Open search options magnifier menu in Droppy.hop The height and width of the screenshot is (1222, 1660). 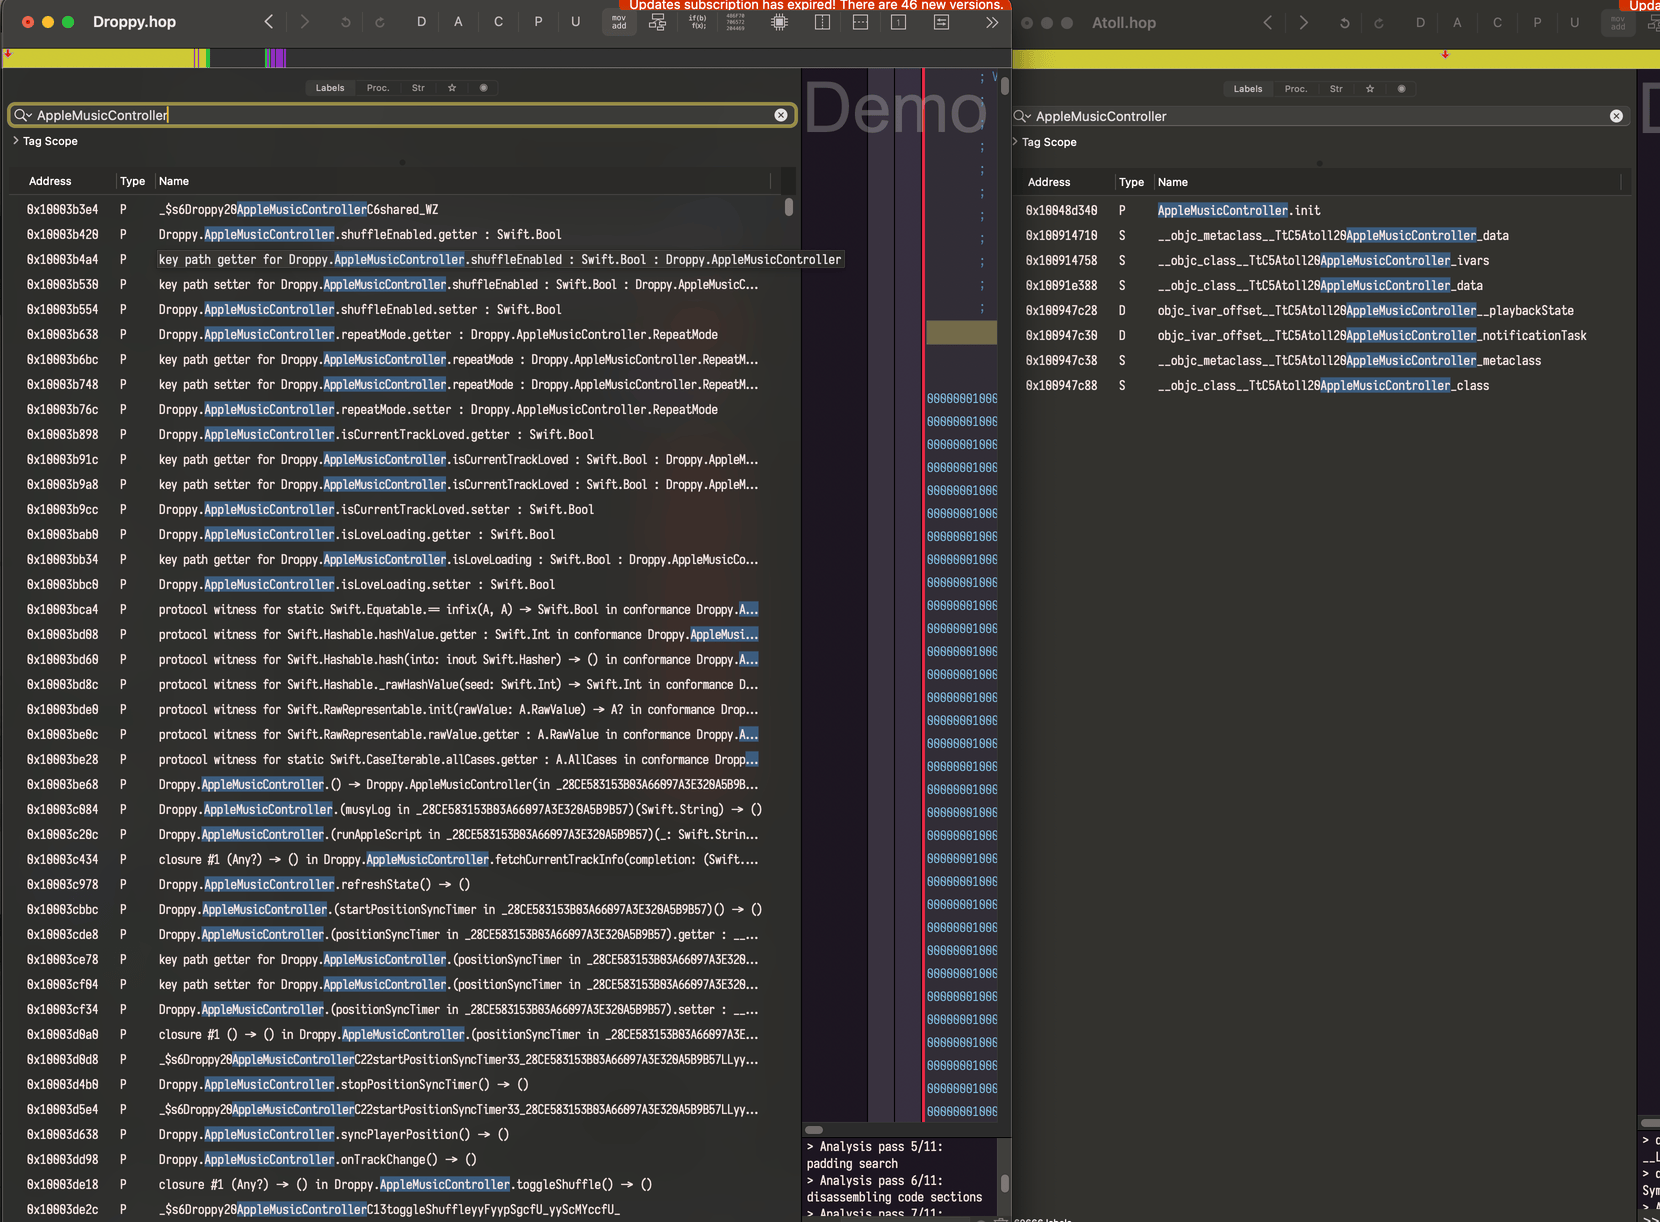tap(22, 115)
